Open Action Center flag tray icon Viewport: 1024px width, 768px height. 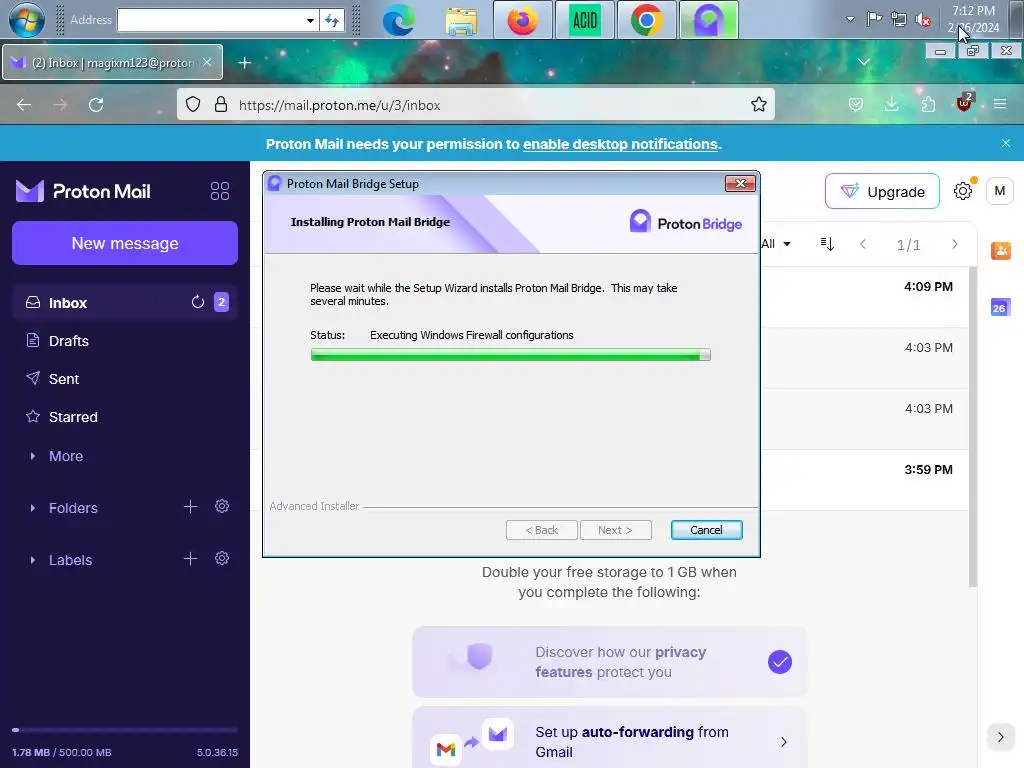pyautogui.click(x=874, y=18)
